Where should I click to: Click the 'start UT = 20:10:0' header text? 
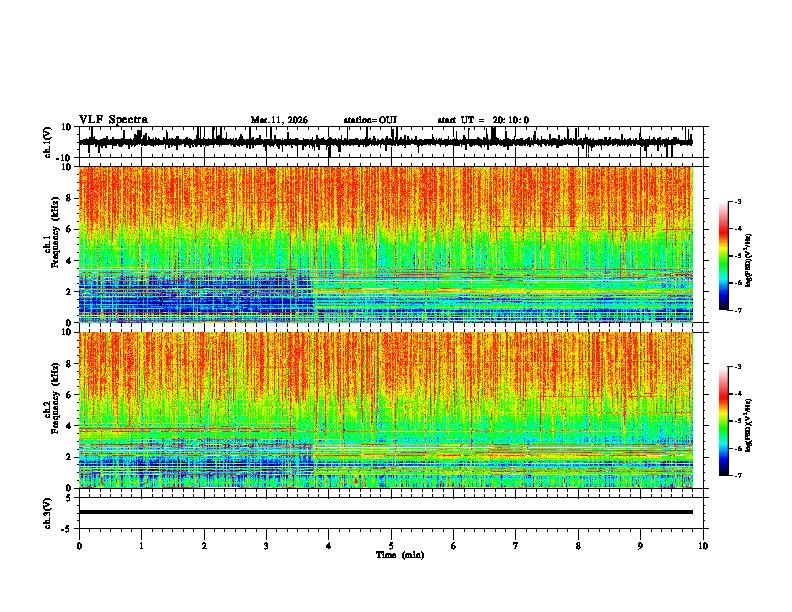click(x=483, y=120)
